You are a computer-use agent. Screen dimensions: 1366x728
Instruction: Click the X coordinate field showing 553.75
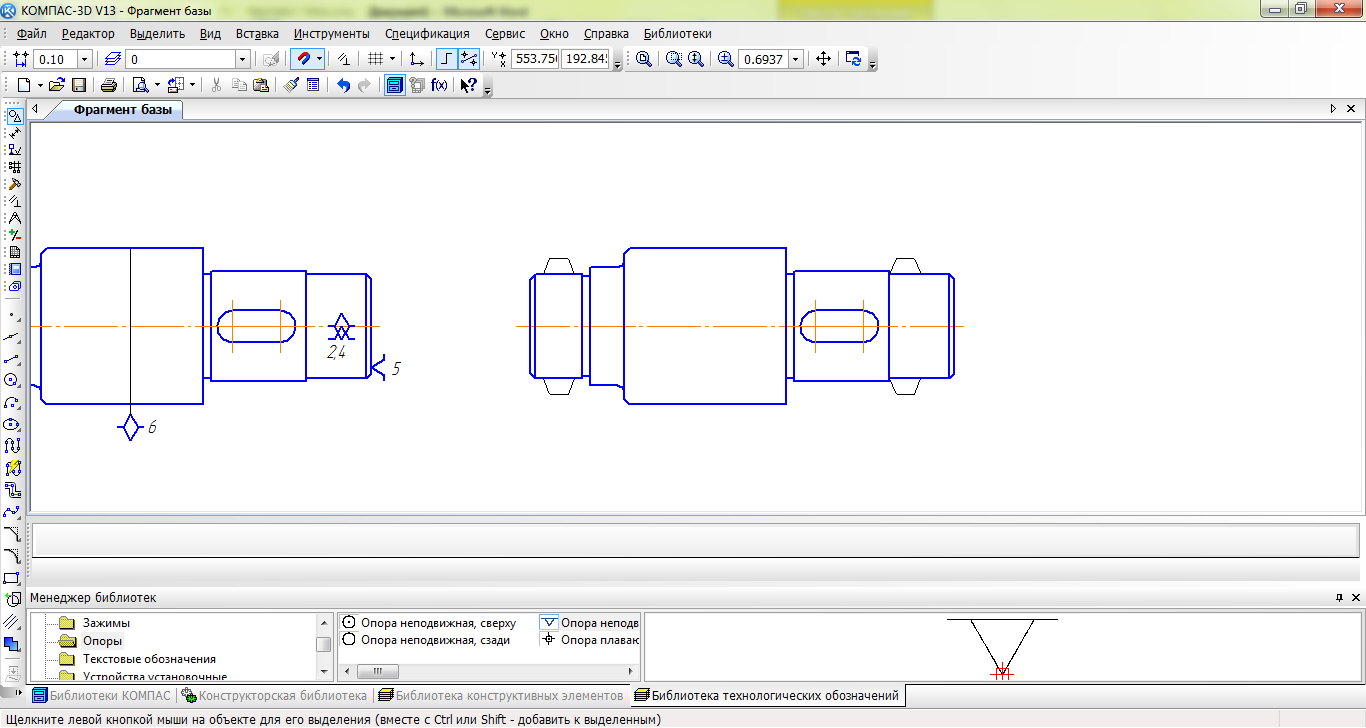(x=535, y=59)
